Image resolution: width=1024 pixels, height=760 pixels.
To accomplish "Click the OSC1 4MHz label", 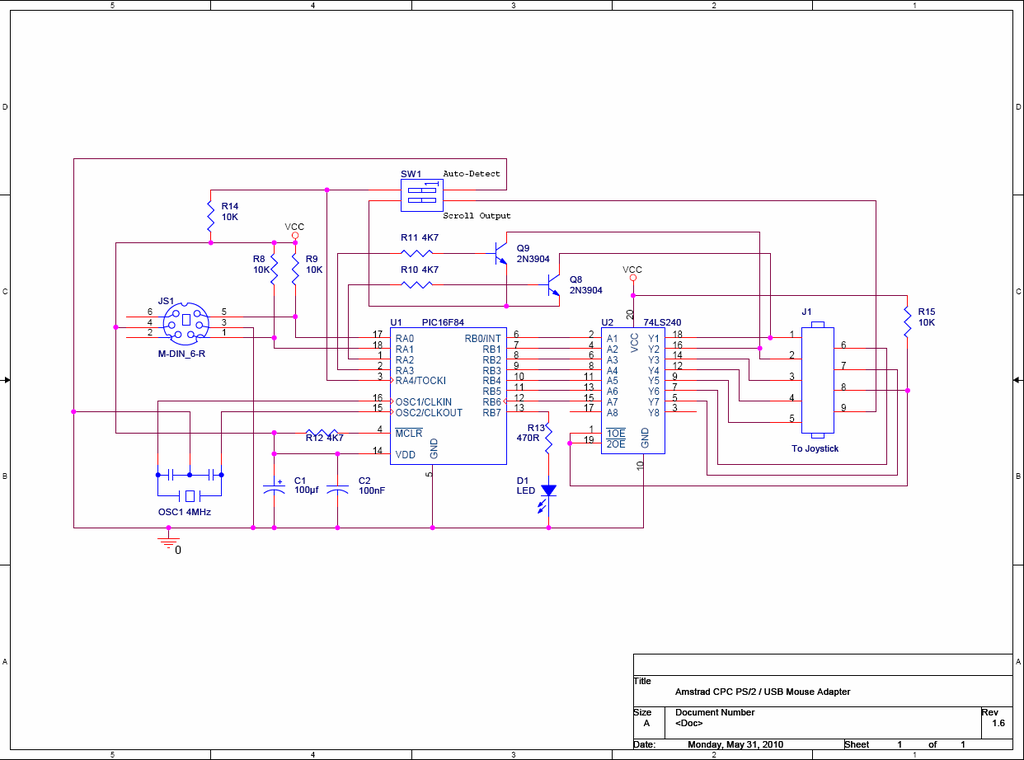I will click(184, 512).
